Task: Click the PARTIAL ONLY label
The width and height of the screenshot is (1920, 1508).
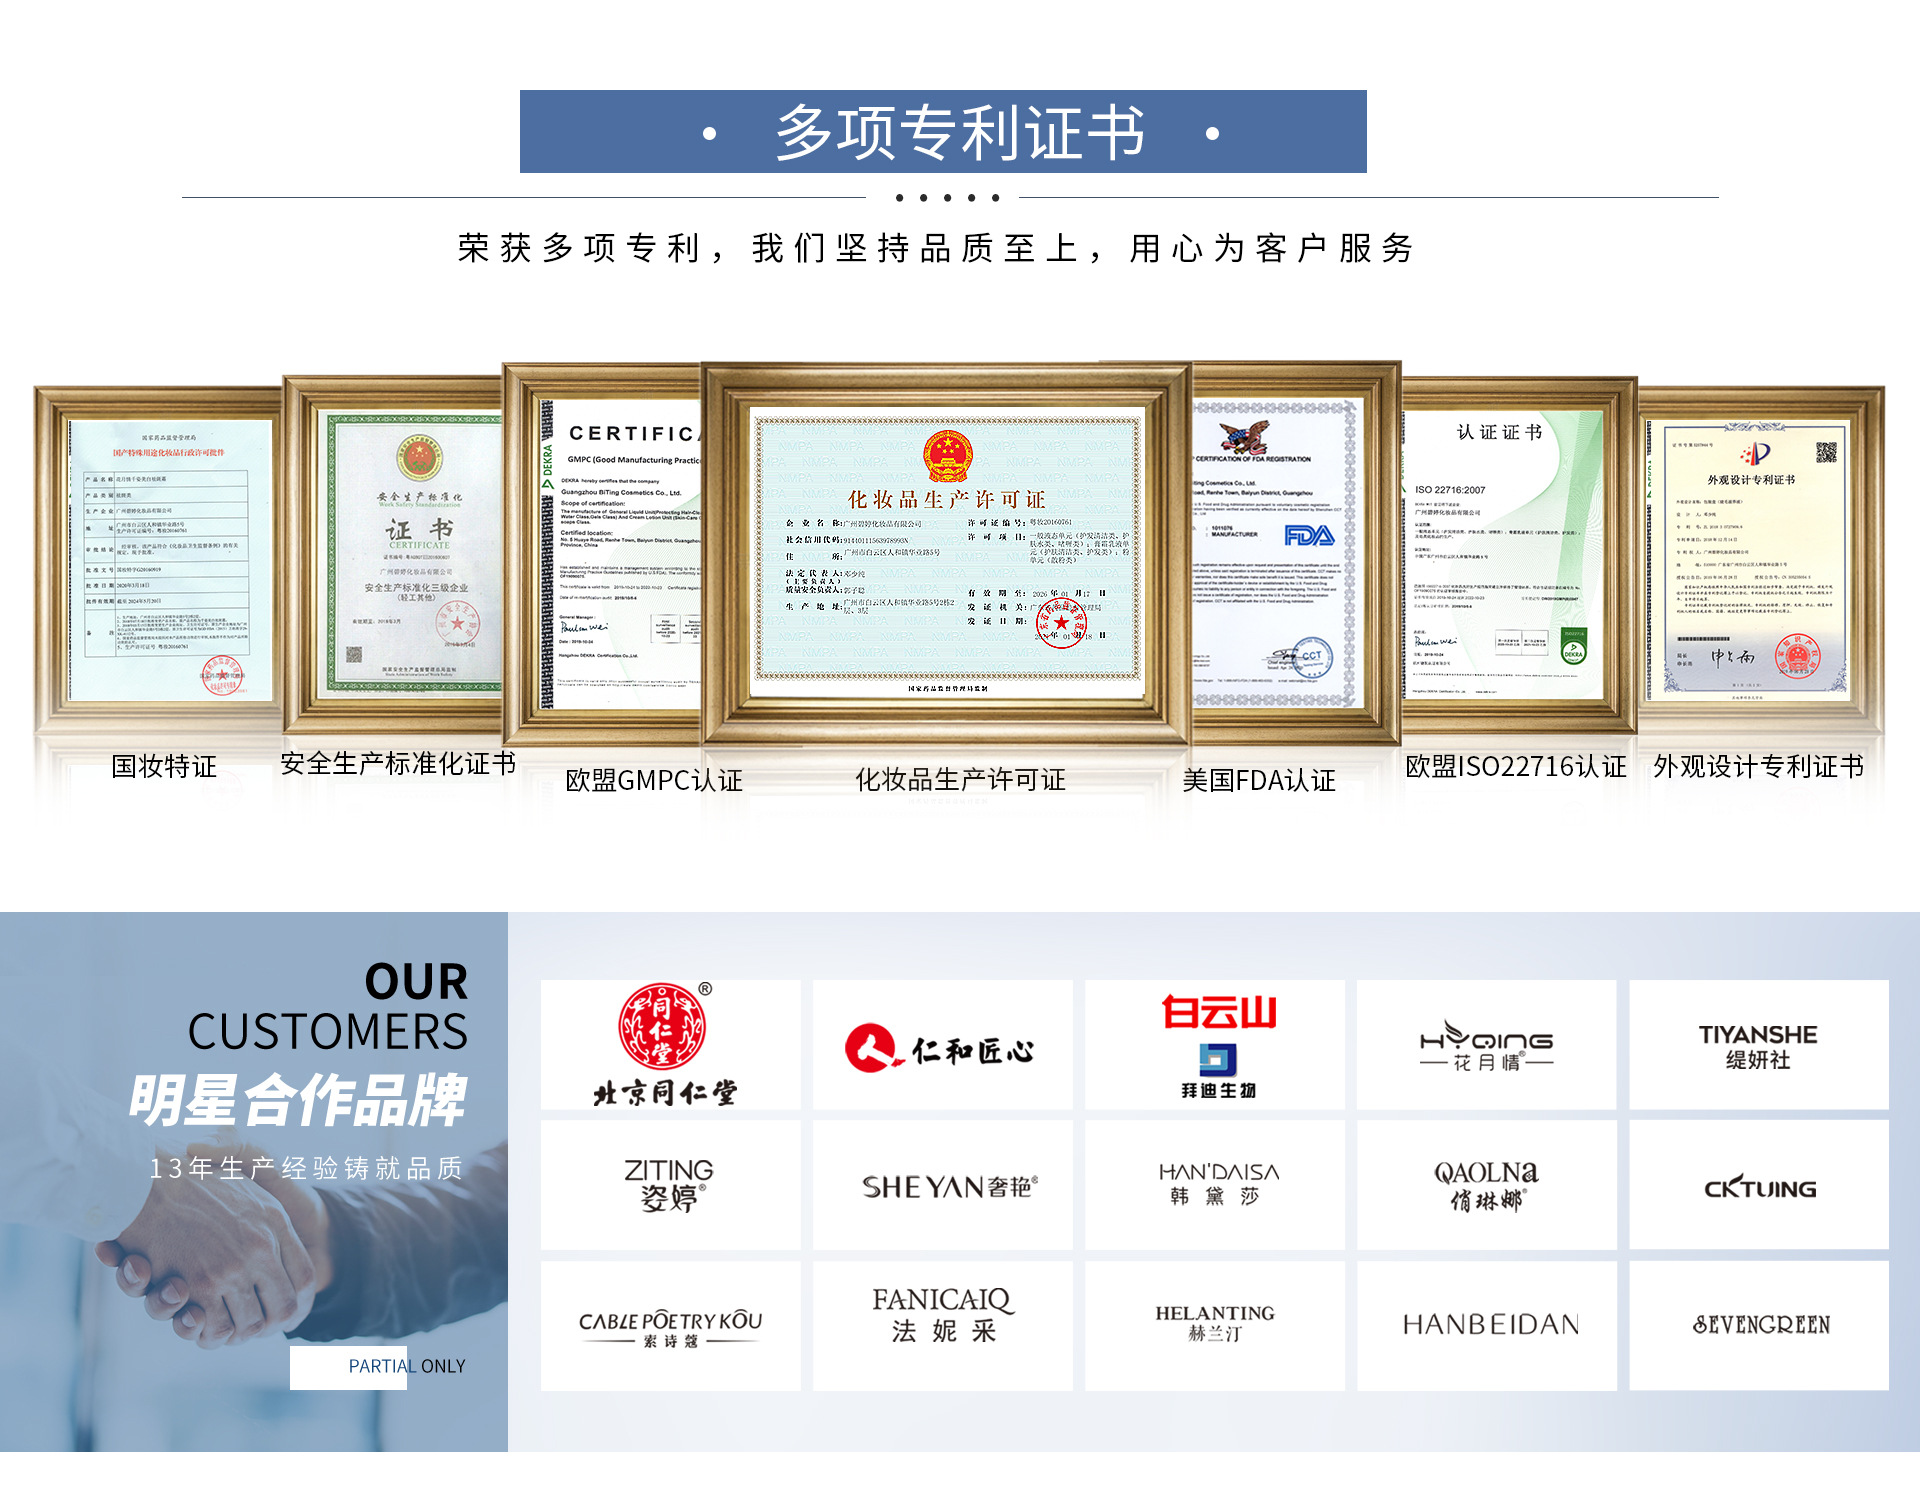Action: click(x=406, y=1366)
